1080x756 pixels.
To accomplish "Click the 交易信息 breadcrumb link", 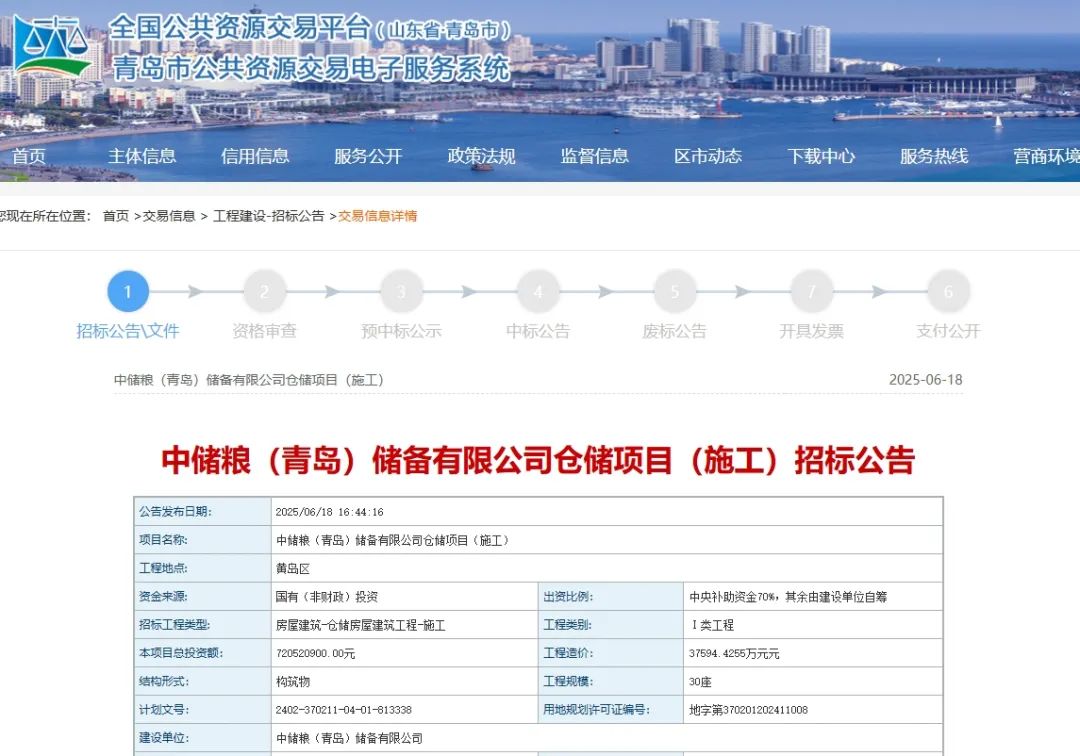I will 169,216.
